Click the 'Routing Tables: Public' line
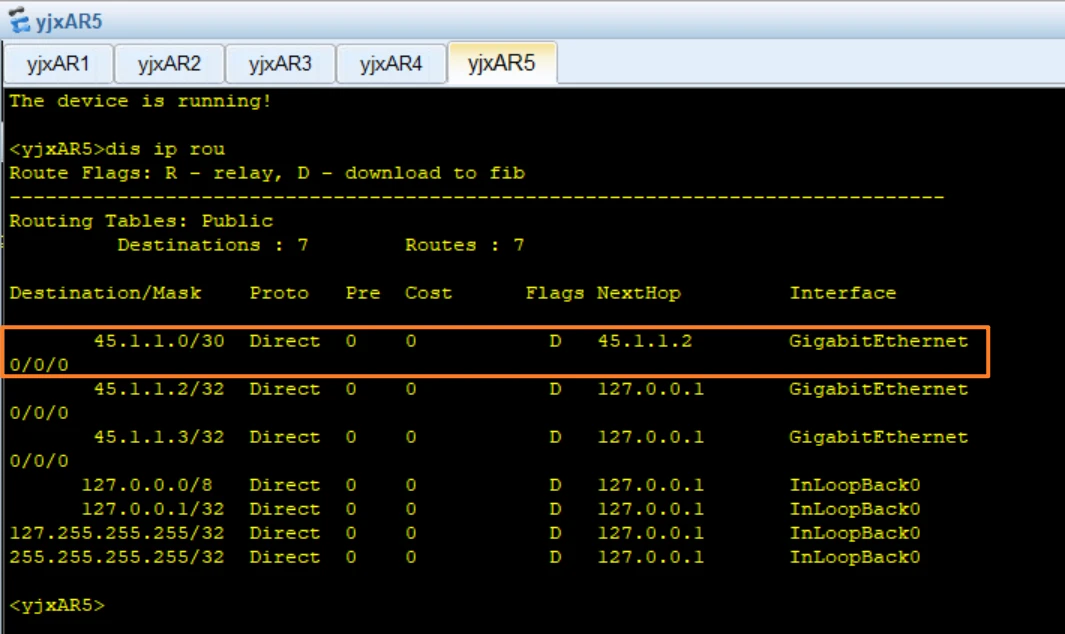 (141, 221)
